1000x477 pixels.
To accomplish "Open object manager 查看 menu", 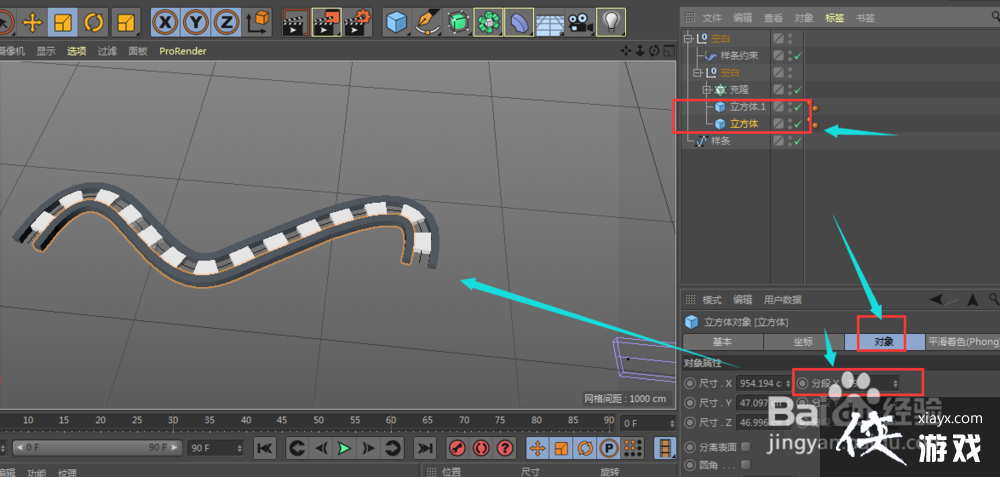I will click(773, 18).
